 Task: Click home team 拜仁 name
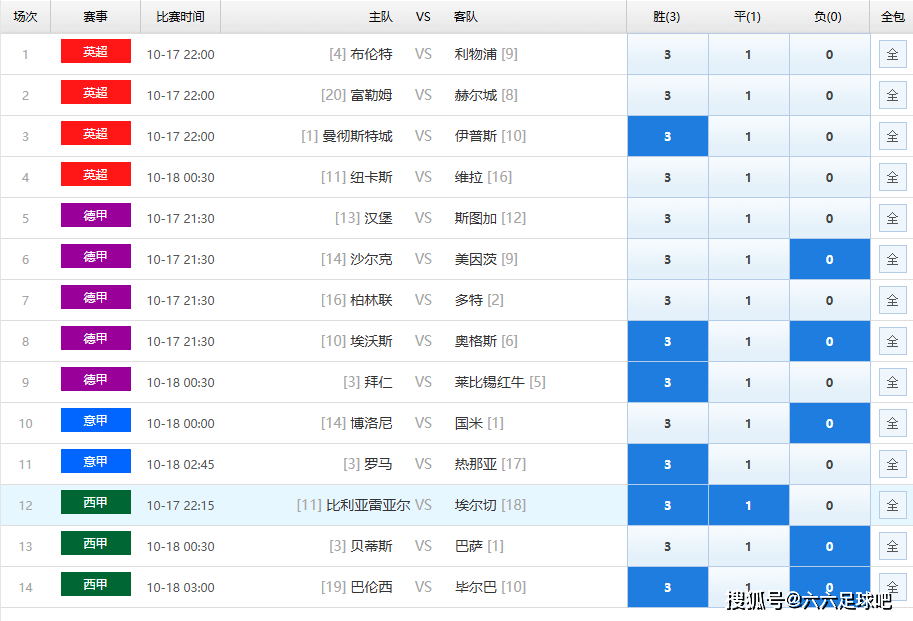point(378,382)
